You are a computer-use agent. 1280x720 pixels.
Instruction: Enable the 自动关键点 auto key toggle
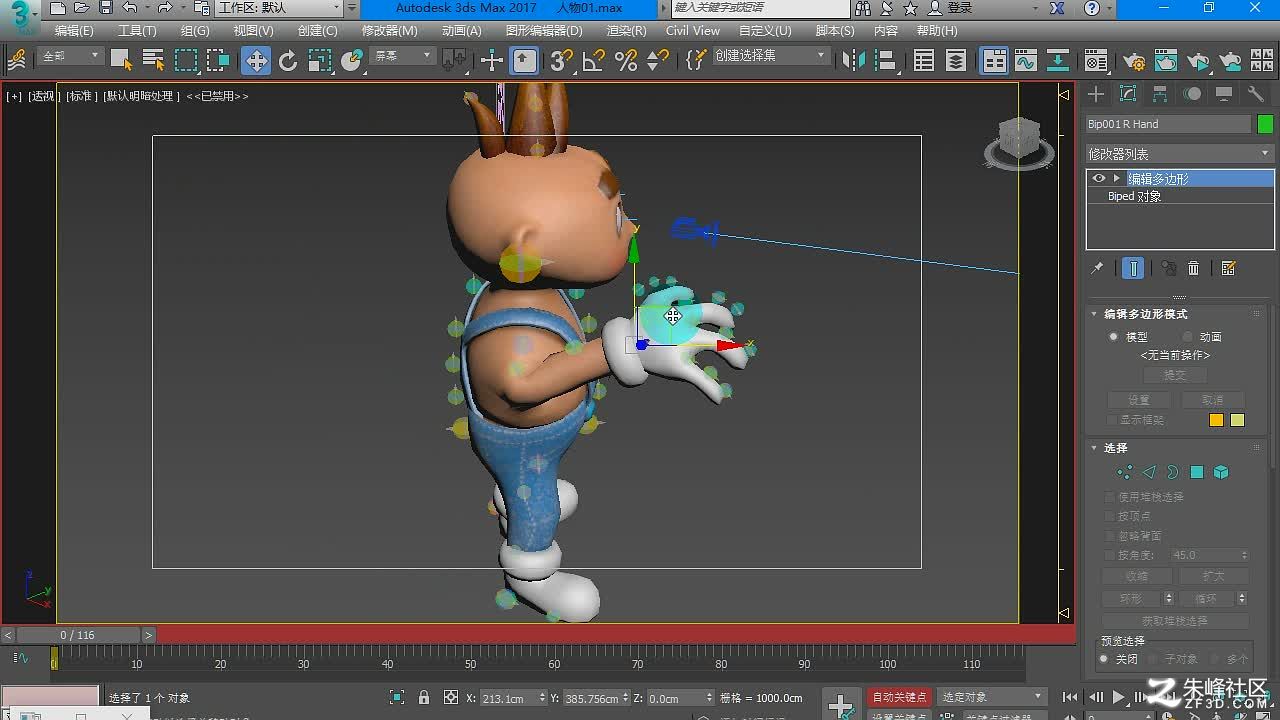[899, 697]
